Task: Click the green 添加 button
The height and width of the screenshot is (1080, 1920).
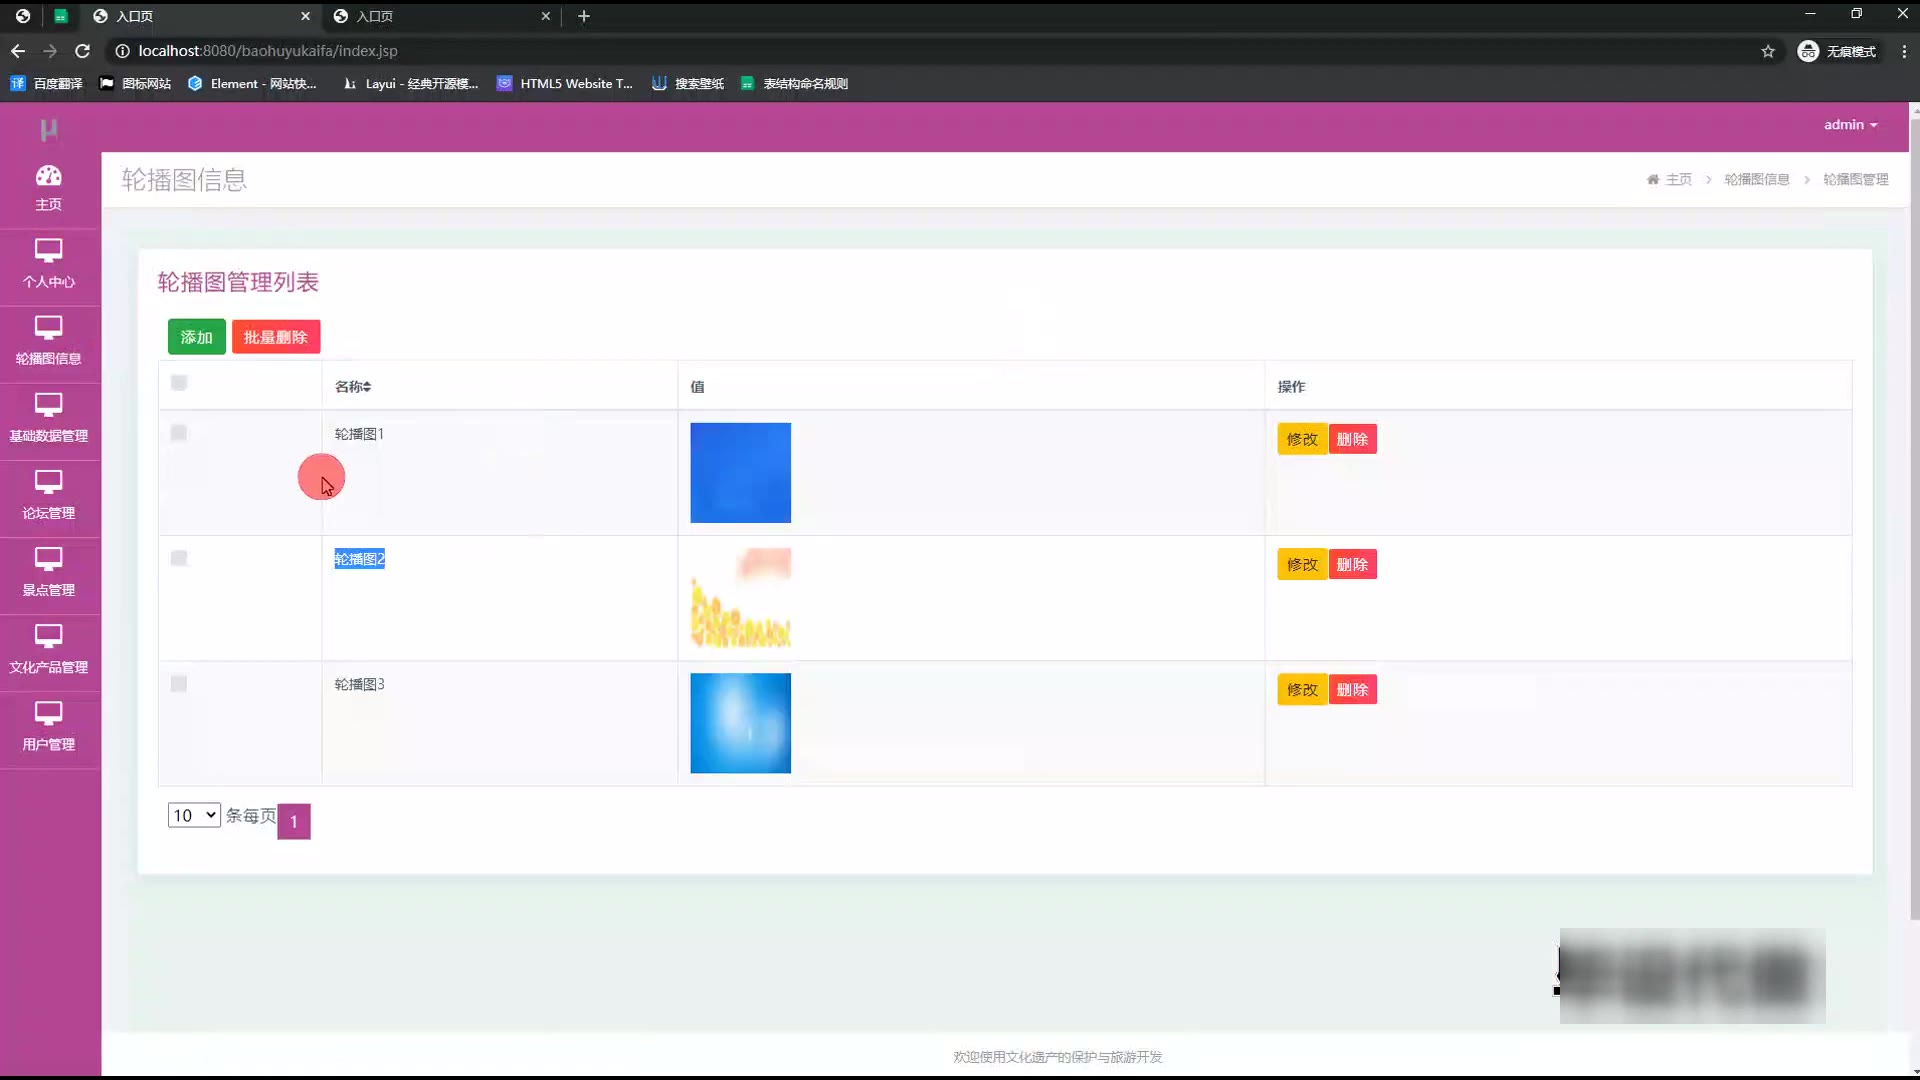Action: click(x=196, y=337)
